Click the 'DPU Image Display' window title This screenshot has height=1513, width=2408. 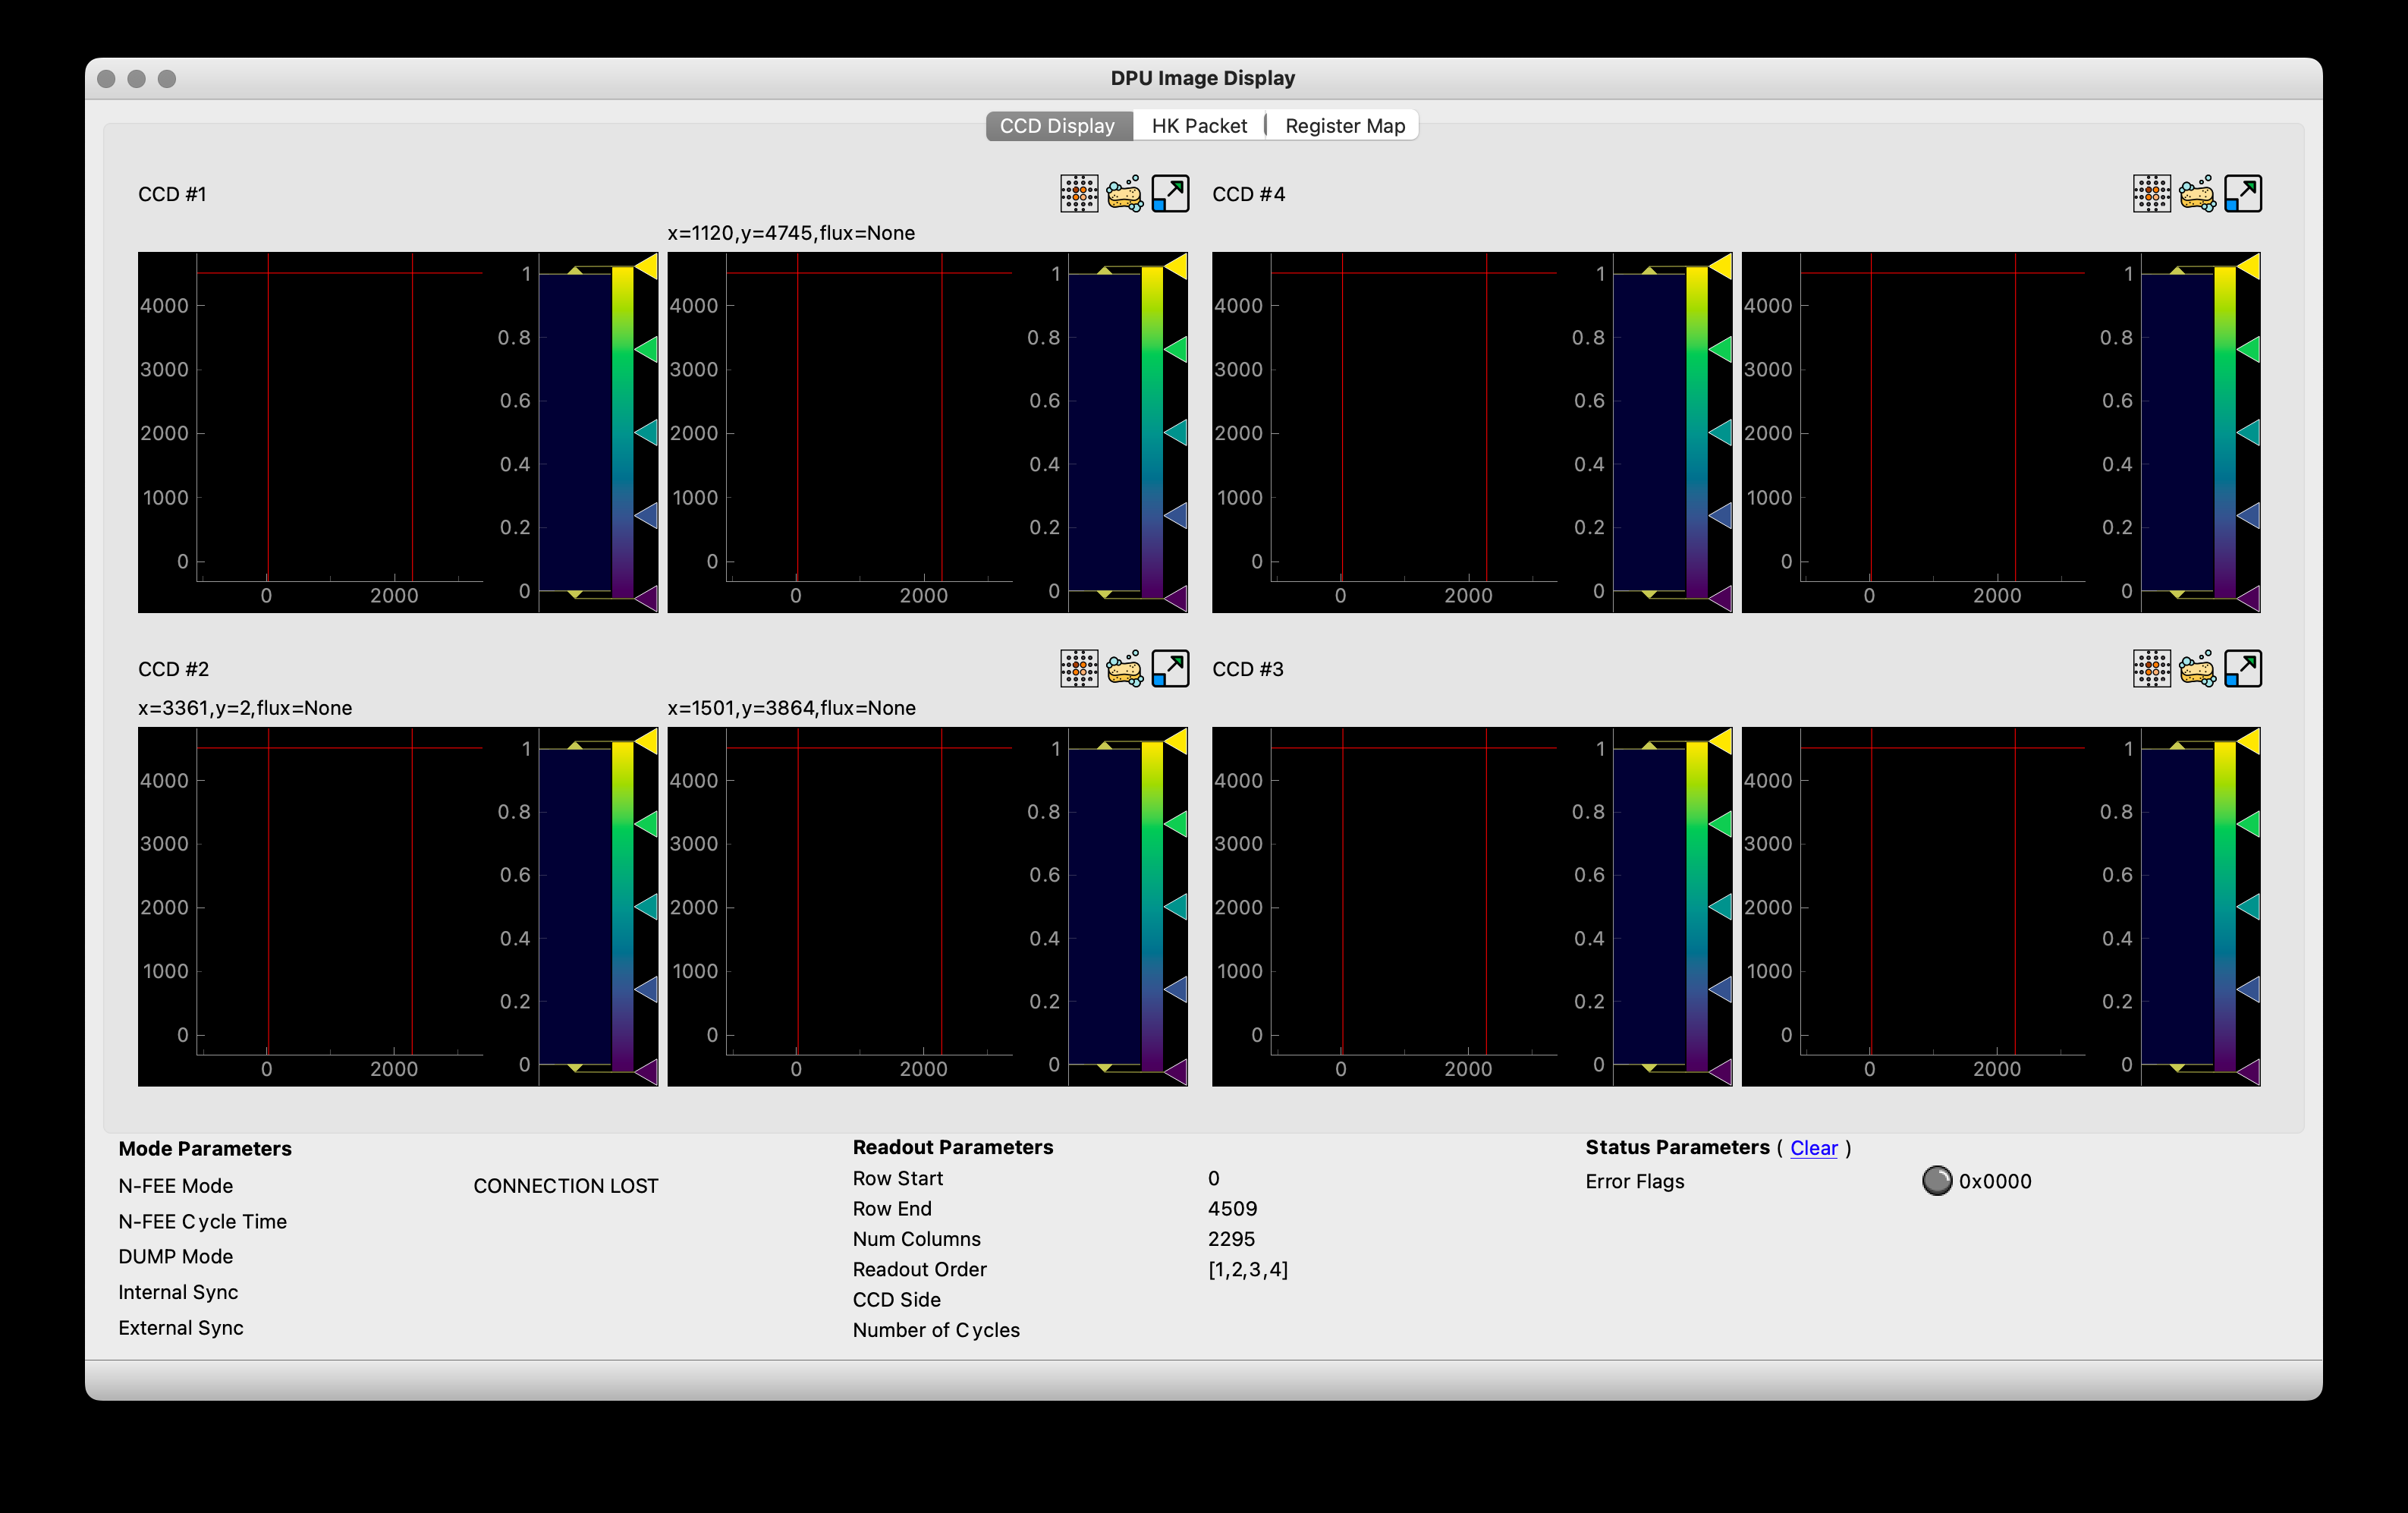point(1203,78)
